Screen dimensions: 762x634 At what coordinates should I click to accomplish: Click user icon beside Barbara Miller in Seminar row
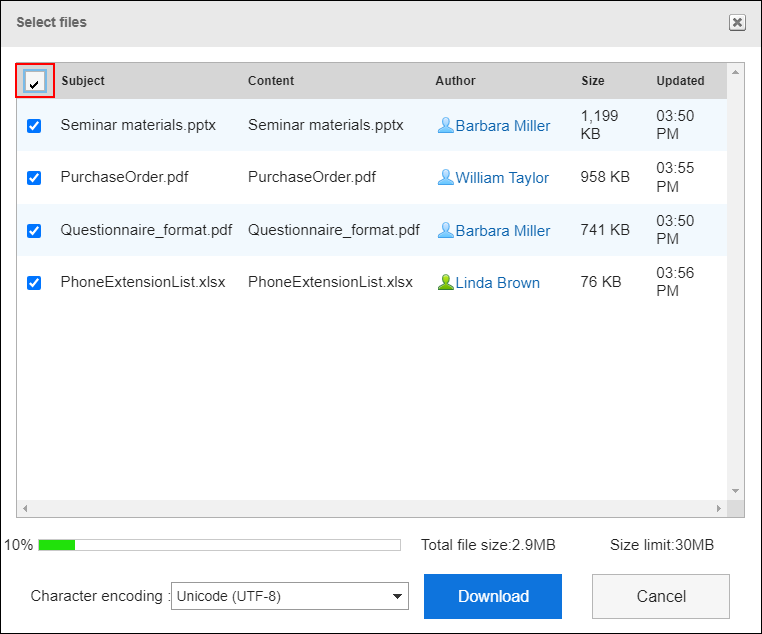point(445,125)
